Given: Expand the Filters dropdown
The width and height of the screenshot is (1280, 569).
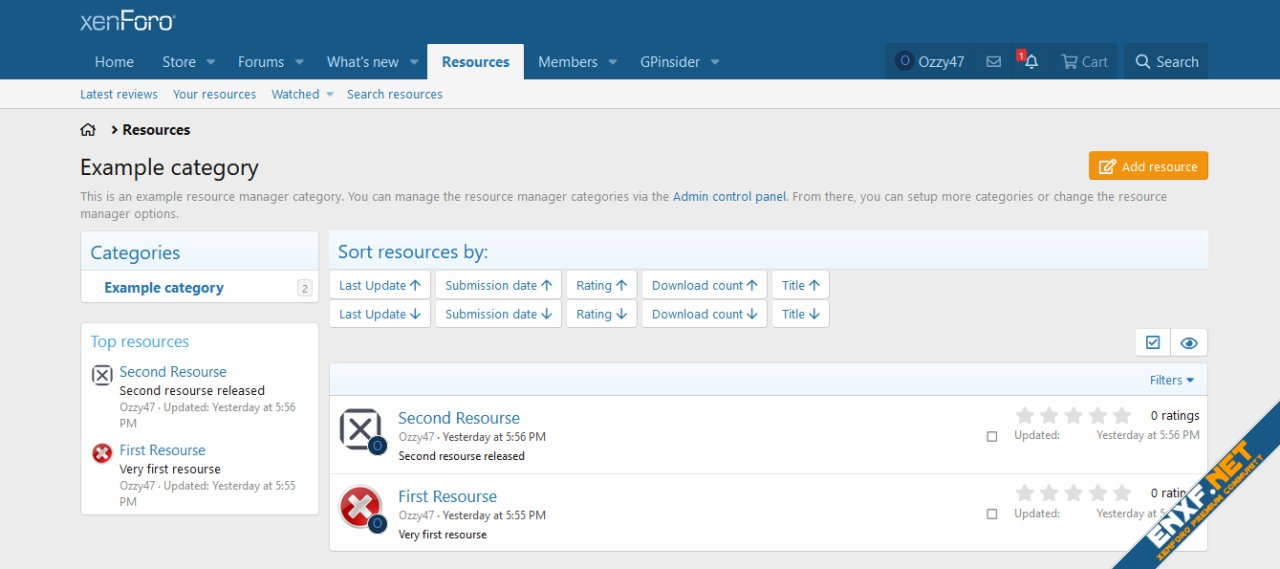Looking at the screenshot, I should pyautogui.click(x=1172, y=380).
